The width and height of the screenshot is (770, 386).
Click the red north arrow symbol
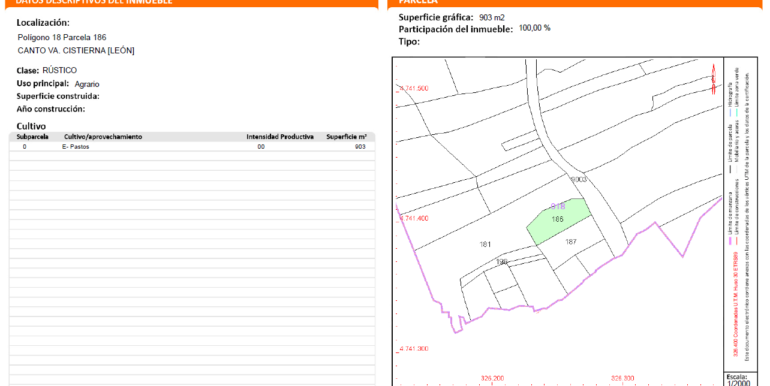pos(714,79)
